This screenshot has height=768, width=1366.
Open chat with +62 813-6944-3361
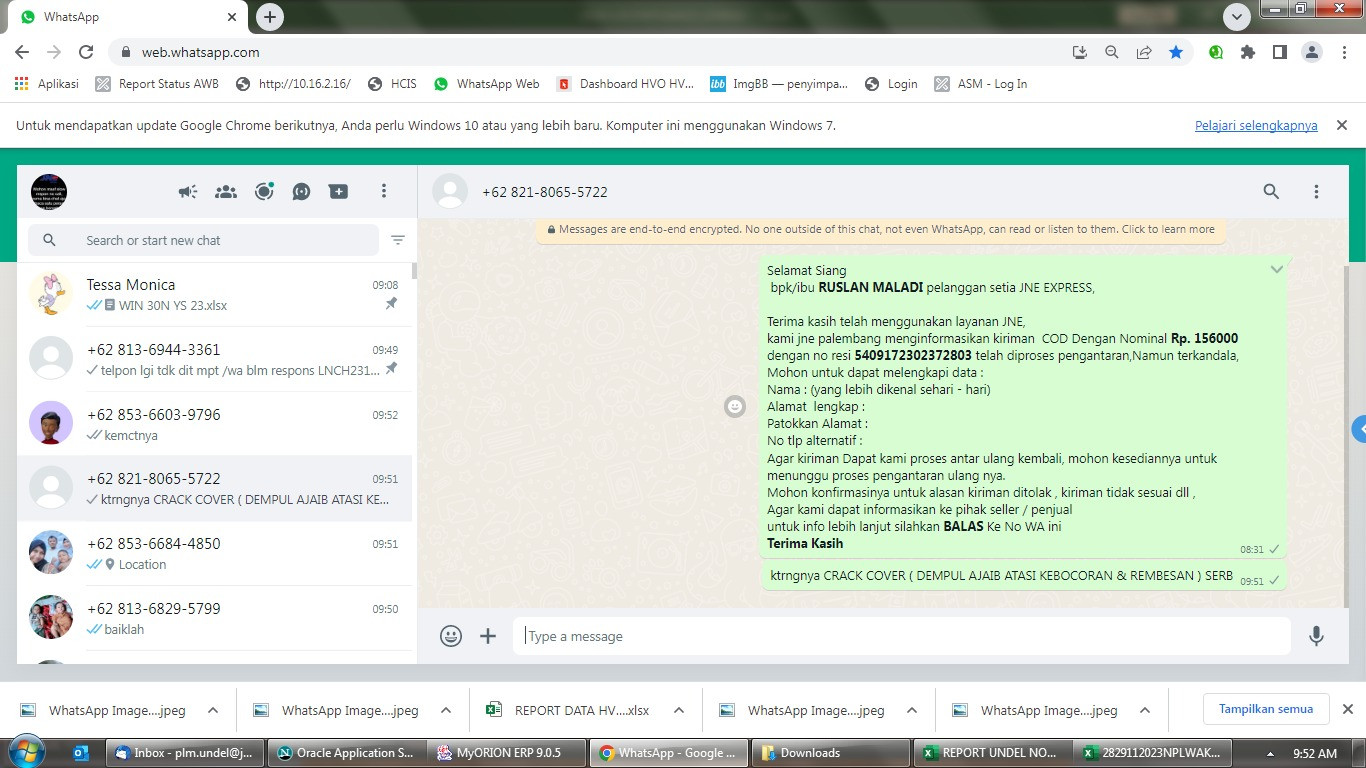[x=214, y=359]
